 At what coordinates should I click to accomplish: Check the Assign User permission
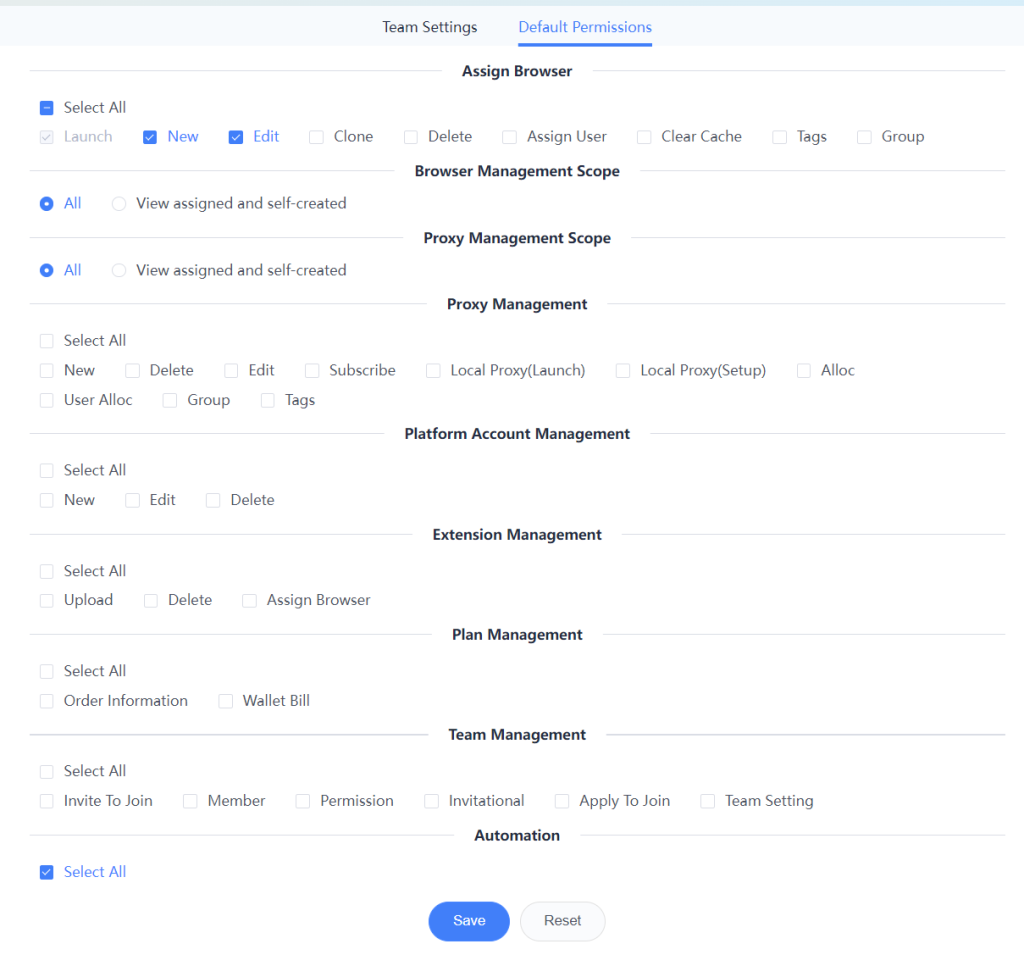tap(510, 137)
